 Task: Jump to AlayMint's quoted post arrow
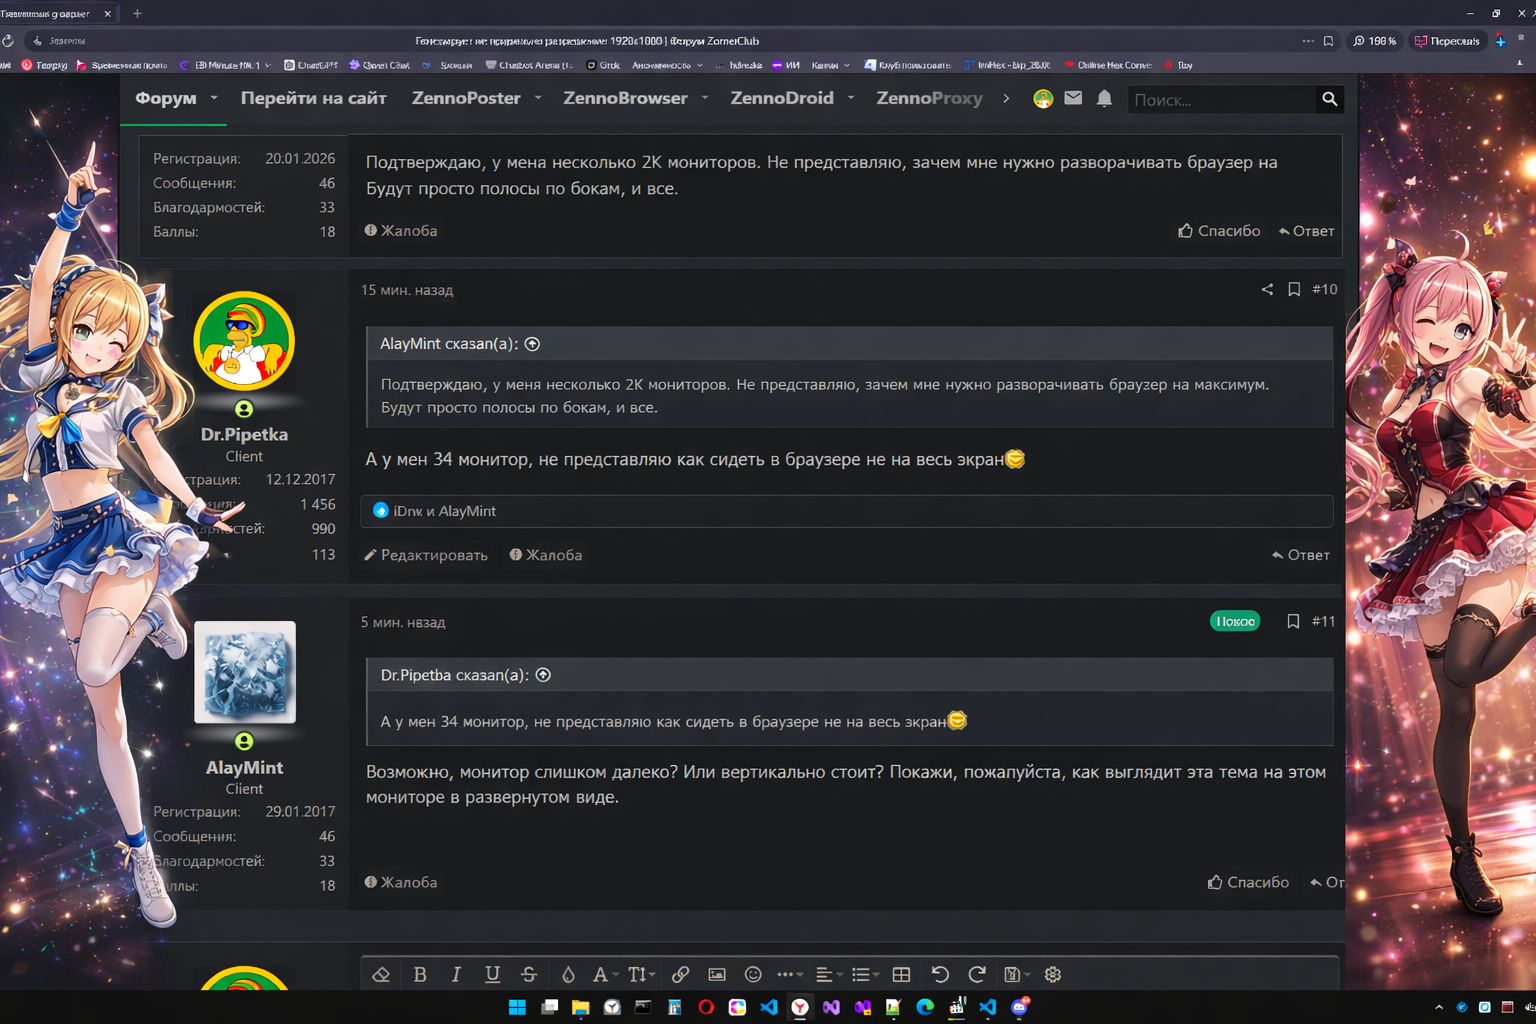click(533, 344)
